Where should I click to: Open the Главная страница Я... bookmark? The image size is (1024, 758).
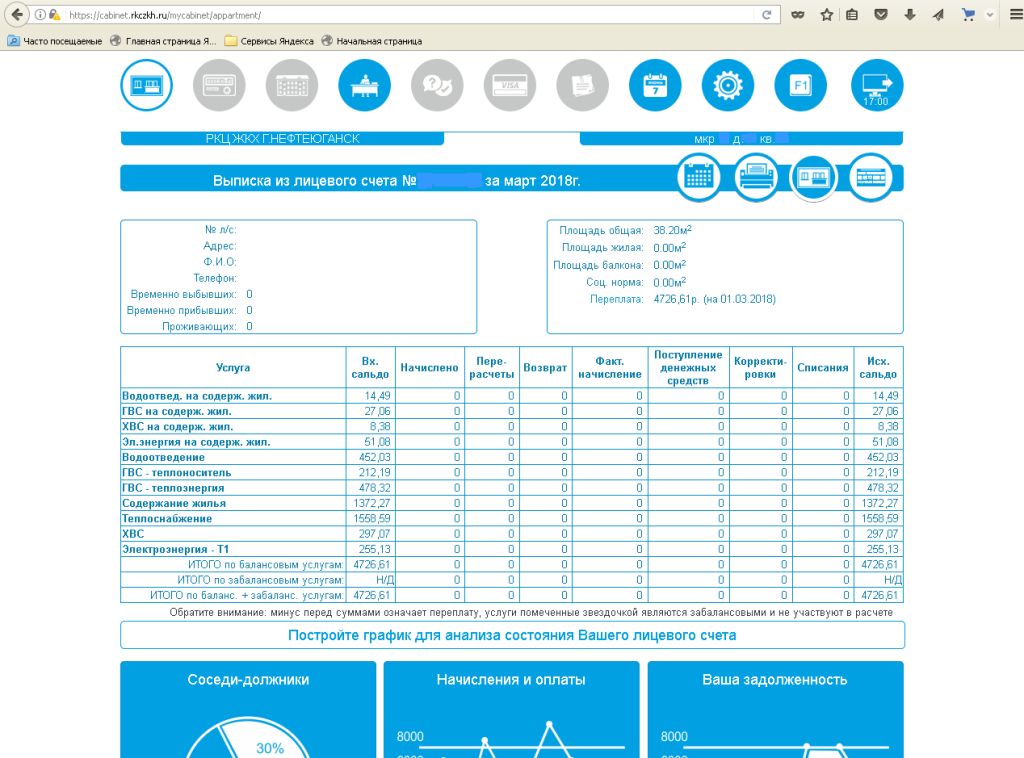coord(163,41)
